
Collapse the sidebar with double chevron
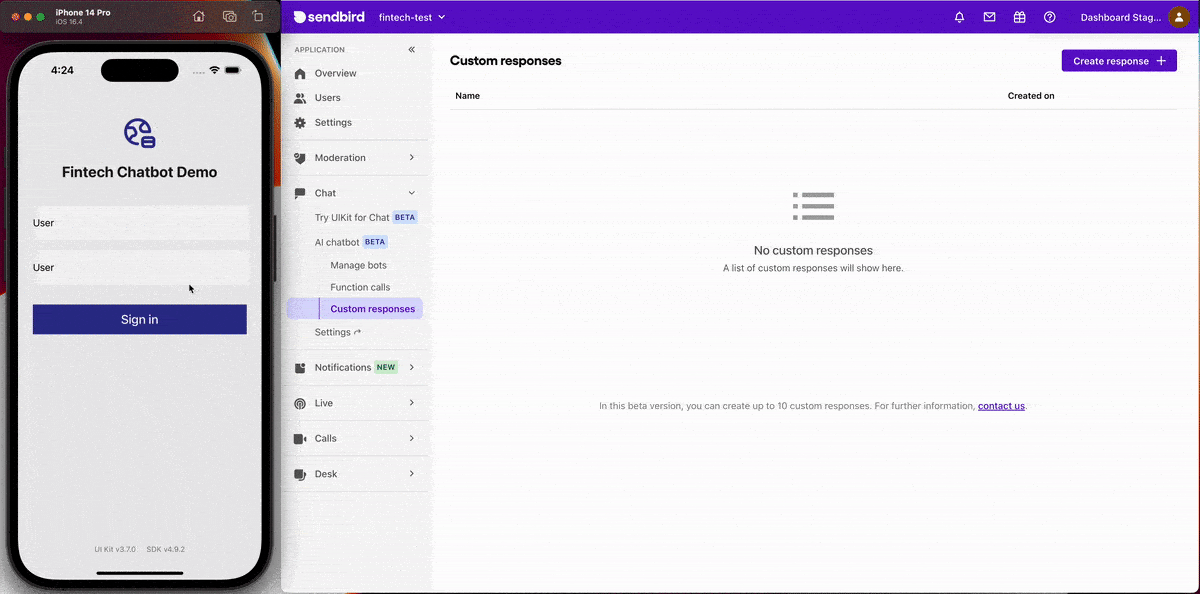(412, 49)
